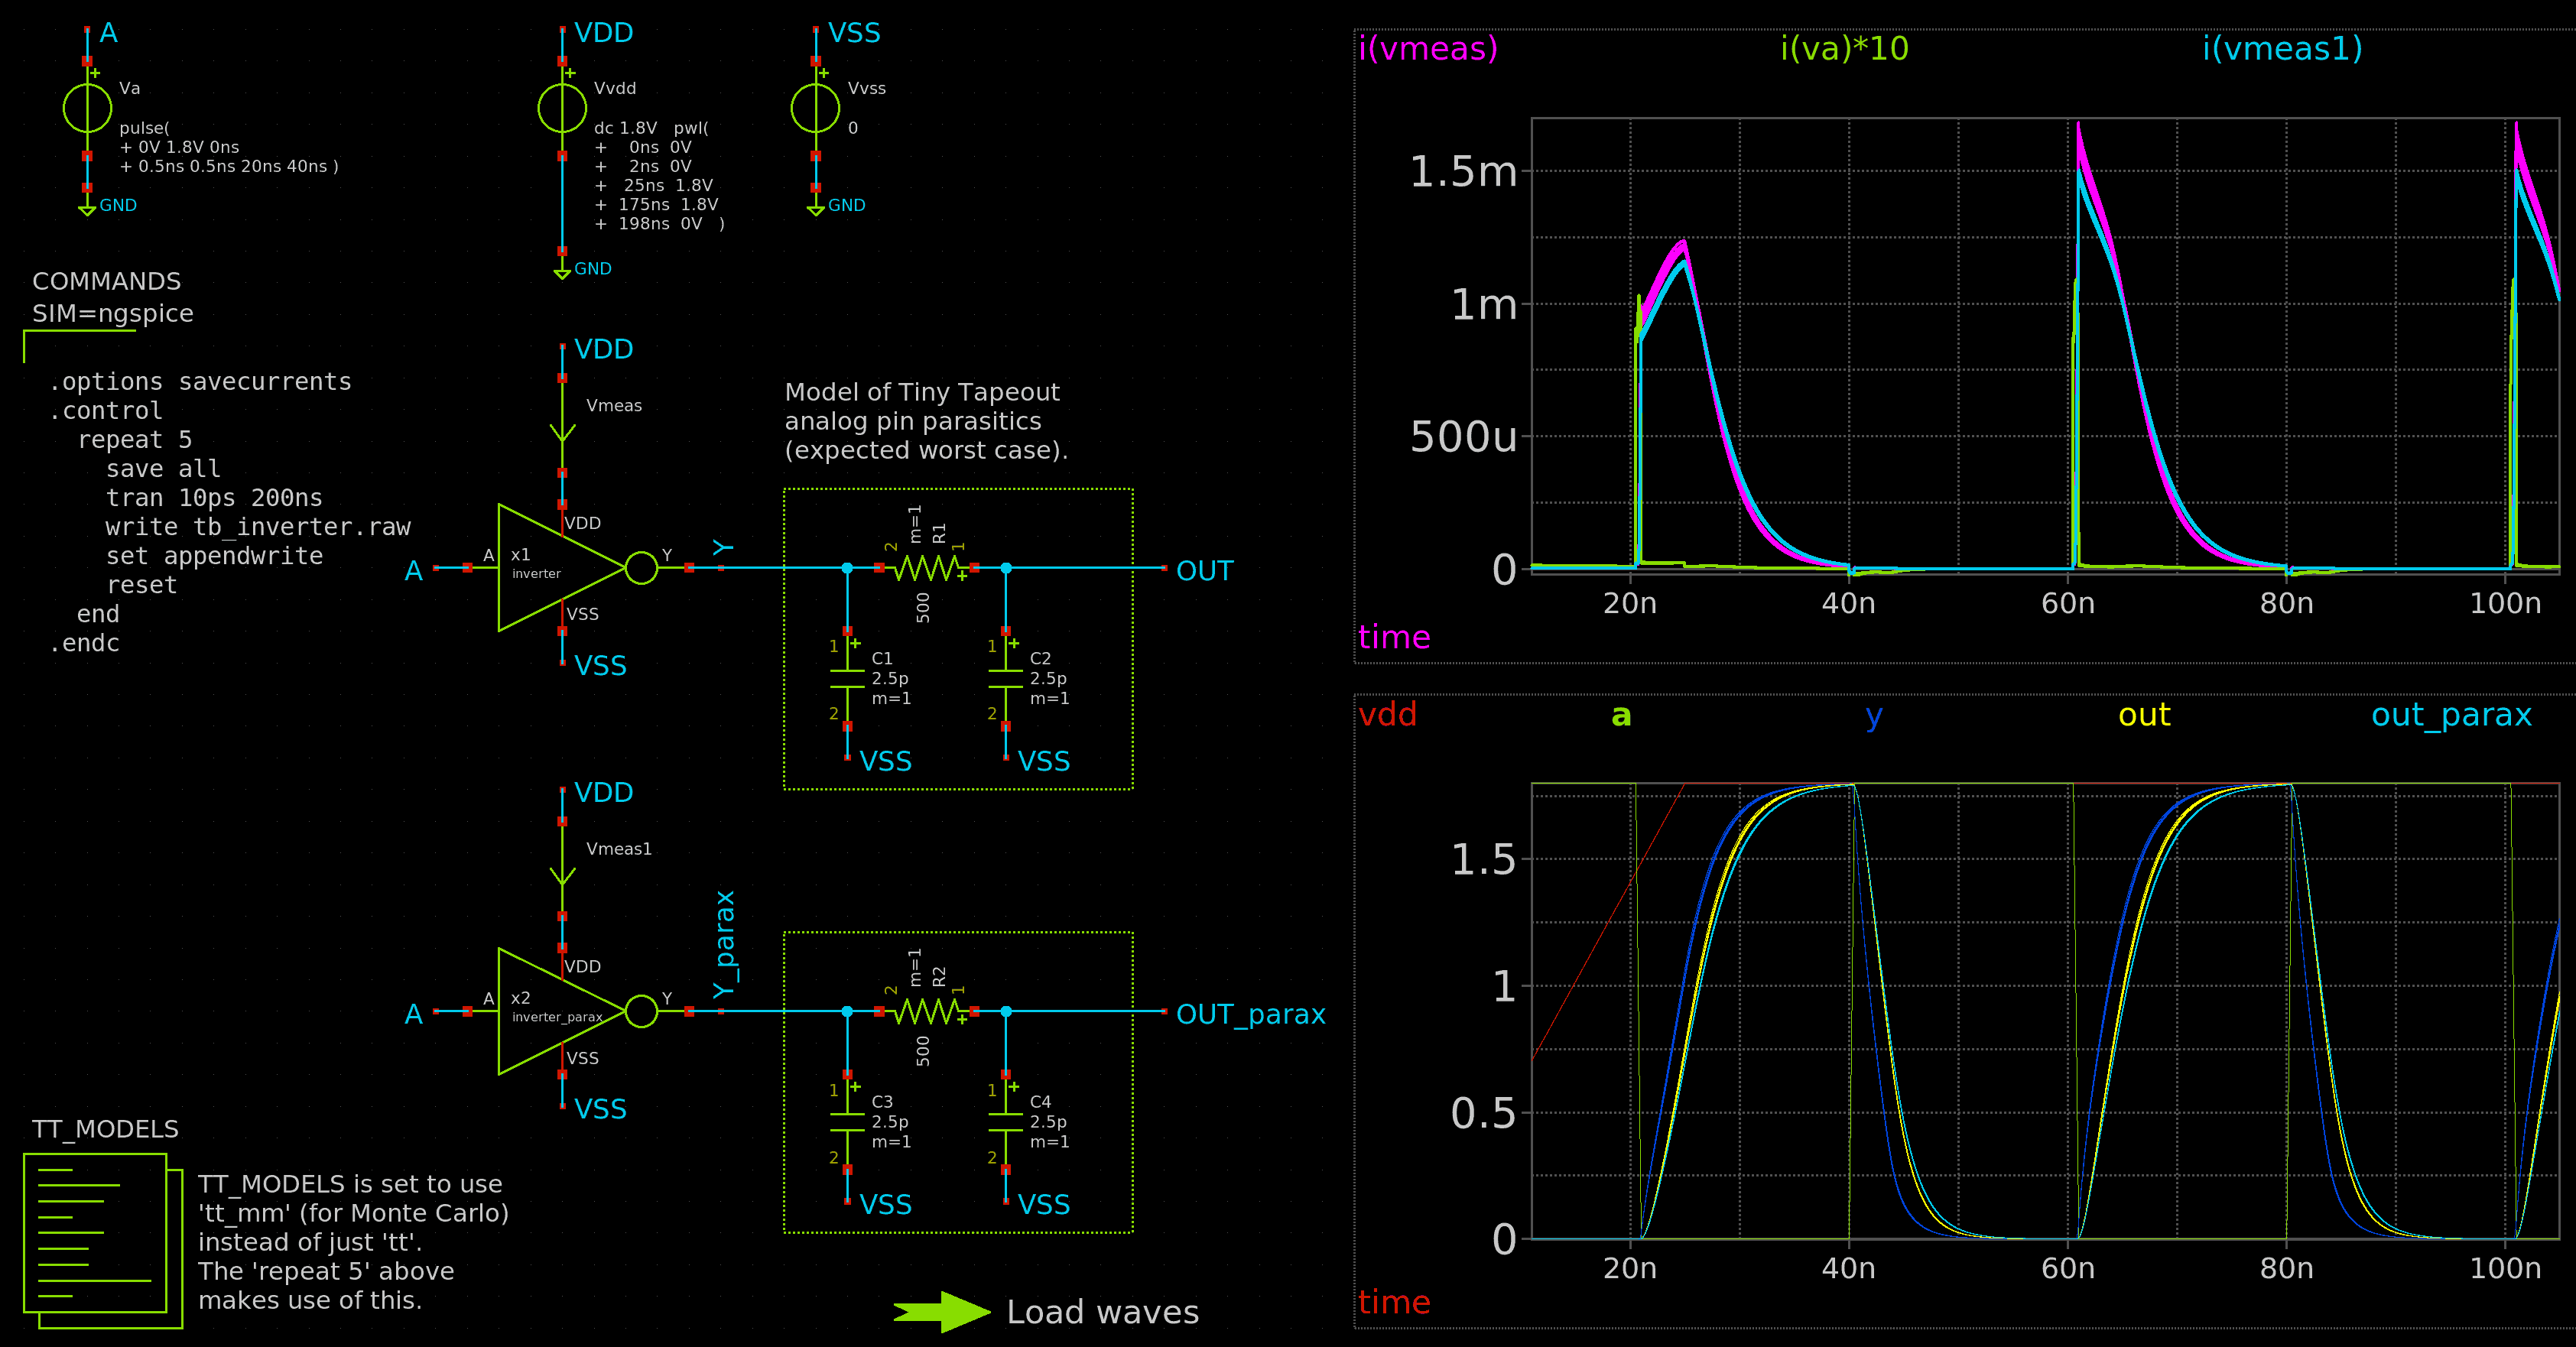Select the Vmeas ammeter arrow symbol
2576x1347 pixels.
point(562,426)
